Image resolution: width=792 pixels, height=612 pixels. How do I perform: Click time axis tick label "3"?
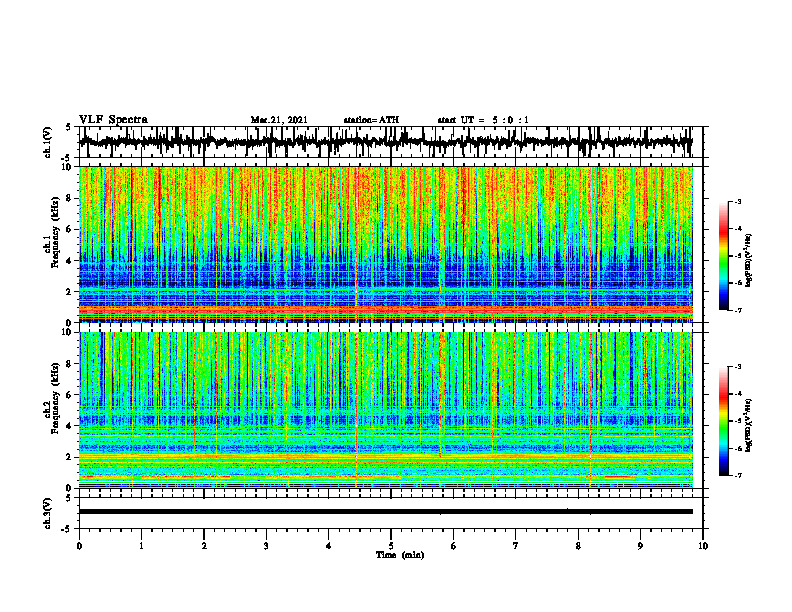pos(266,546)
